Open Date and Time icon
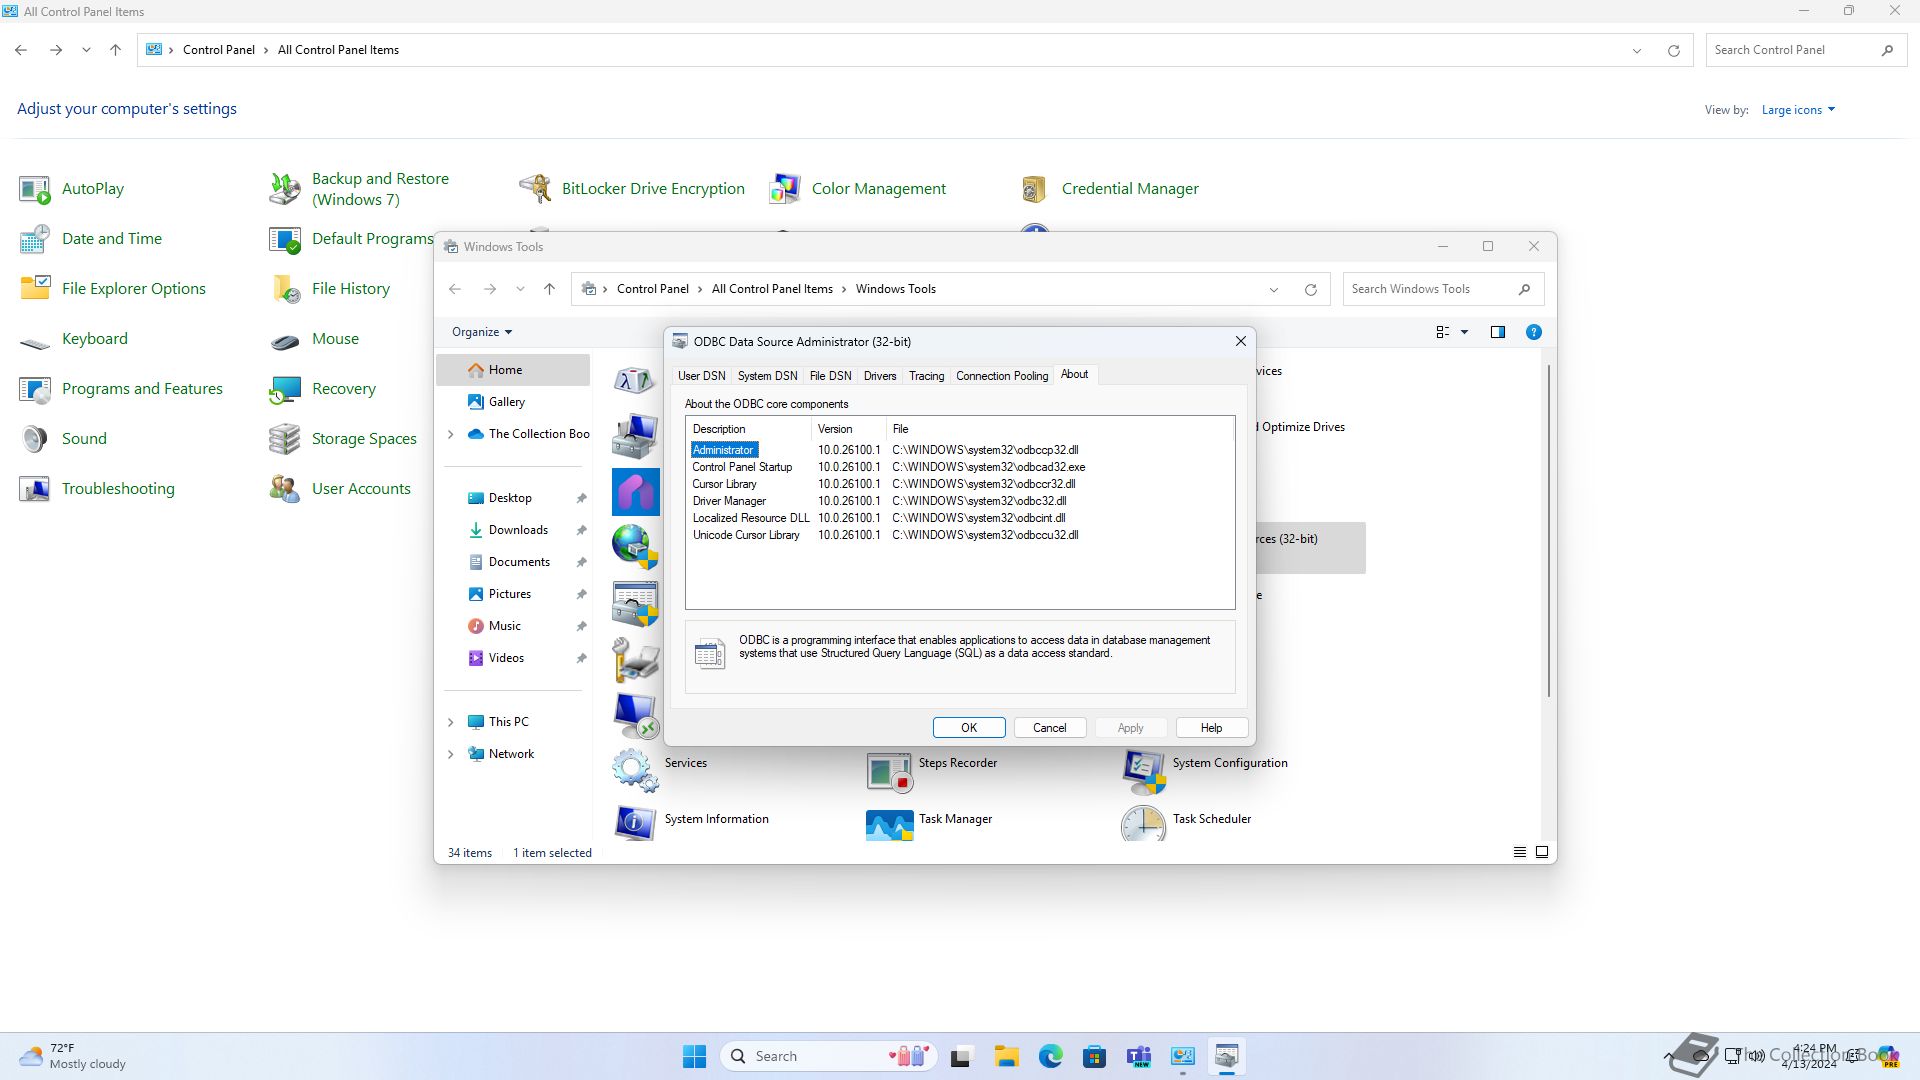The height and width of the screenshot is (1080, 1920). (x=35, y=239)
